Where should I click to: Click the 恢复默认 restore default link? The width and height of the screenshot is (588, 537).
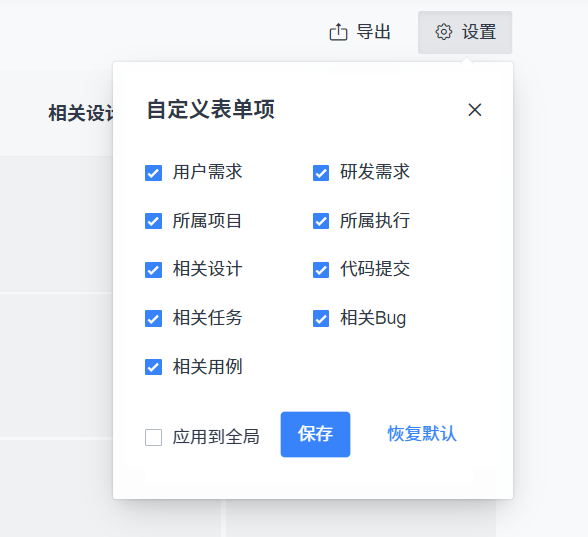422,434
